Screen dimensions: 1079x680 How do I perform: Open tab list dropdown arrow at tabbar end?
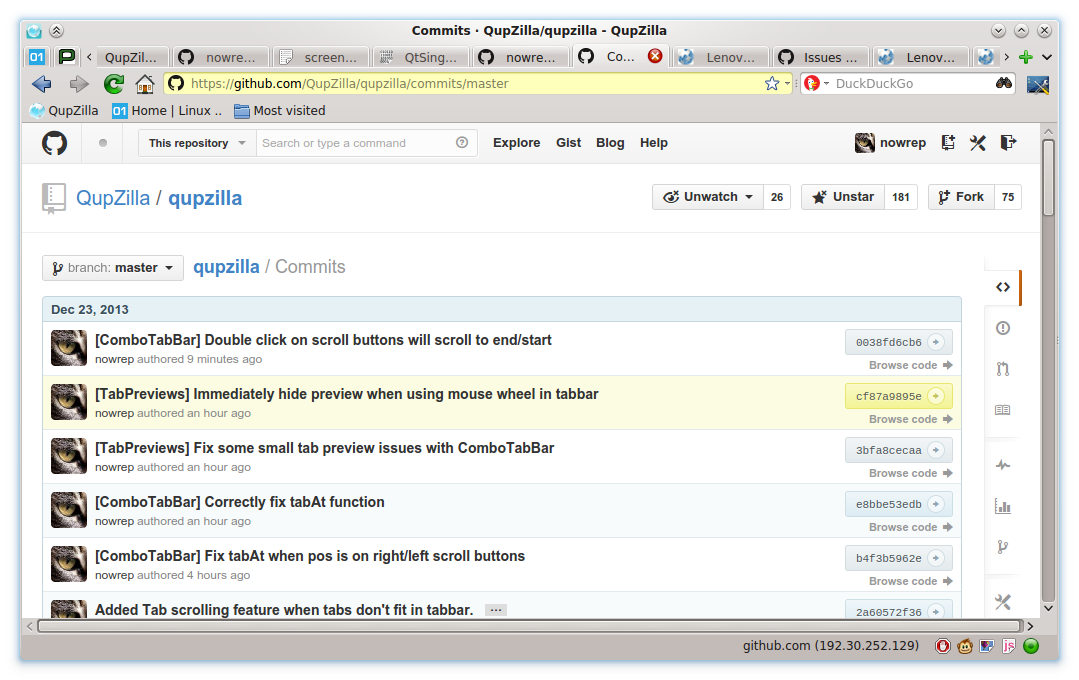[x=1047, y=57]
